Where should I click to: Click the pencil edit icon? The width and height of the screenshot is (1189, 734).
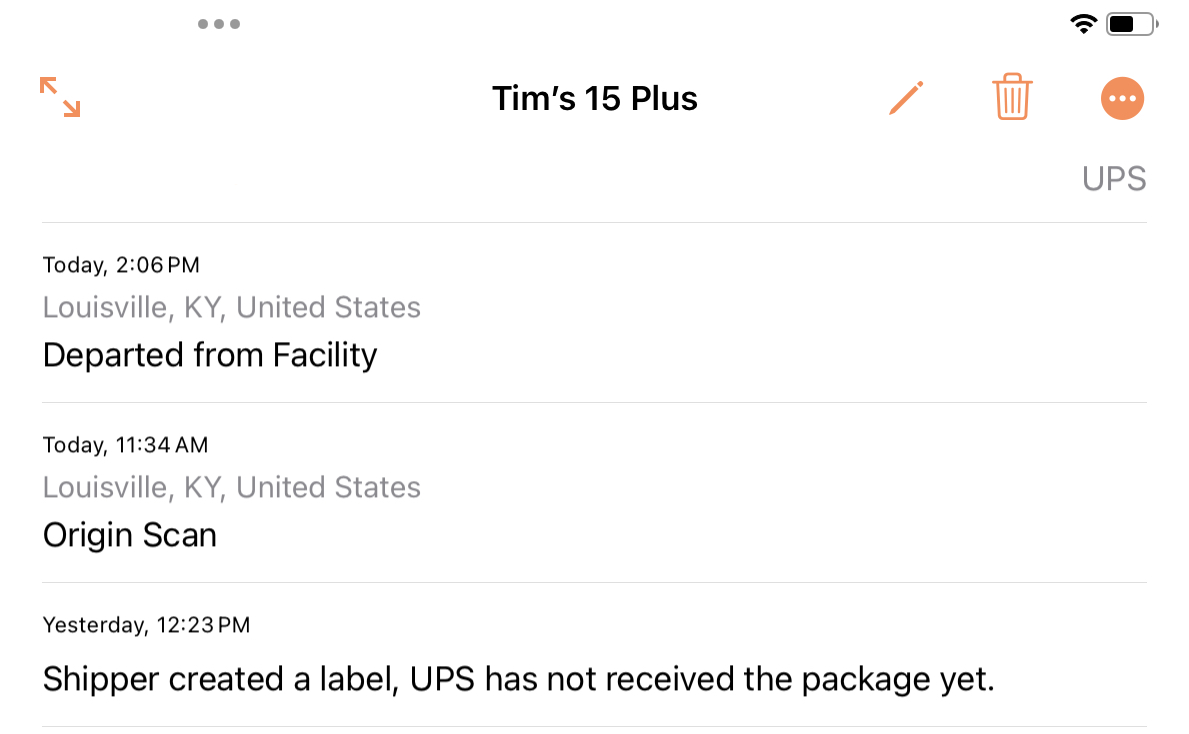tap(906, 98)
